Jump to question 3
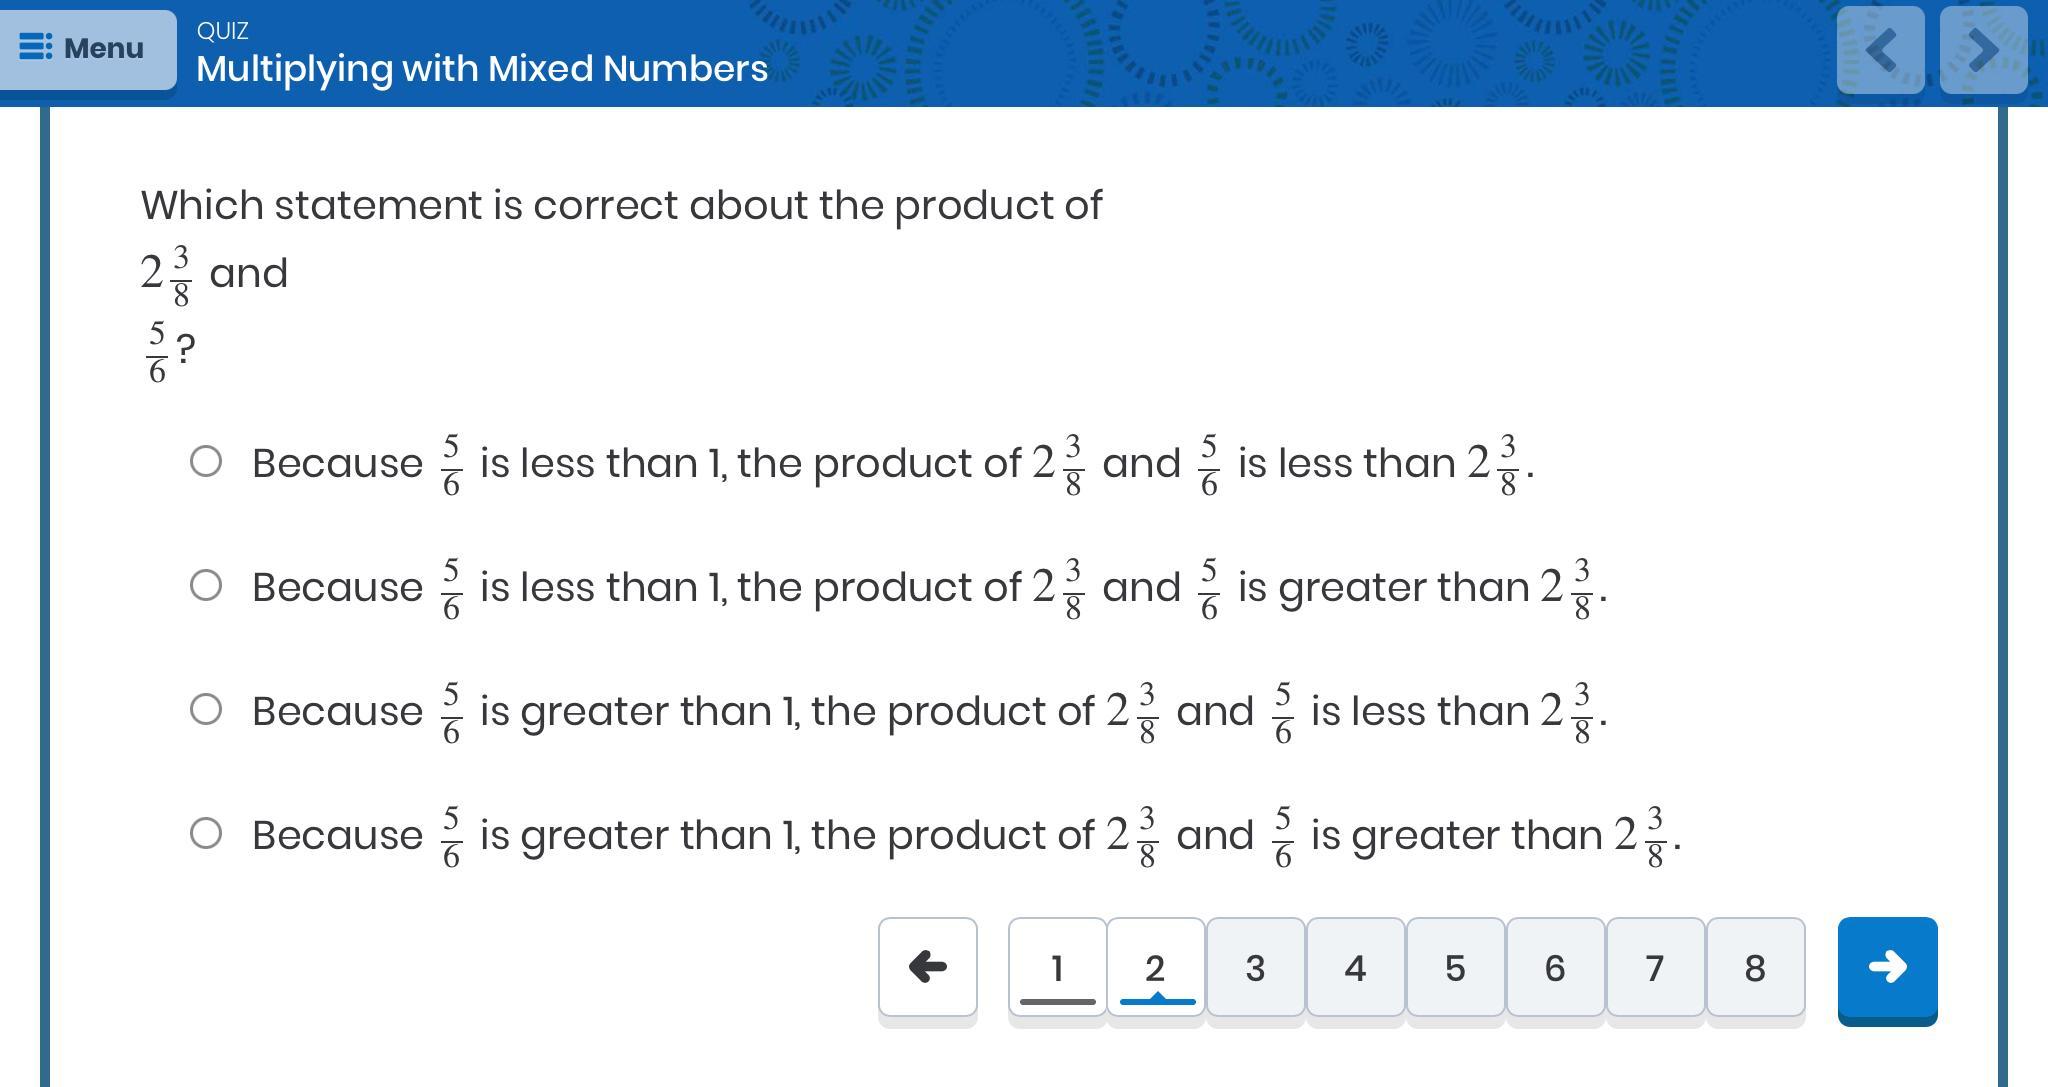2048x1087 pixels. click(x=1255, y=967)
